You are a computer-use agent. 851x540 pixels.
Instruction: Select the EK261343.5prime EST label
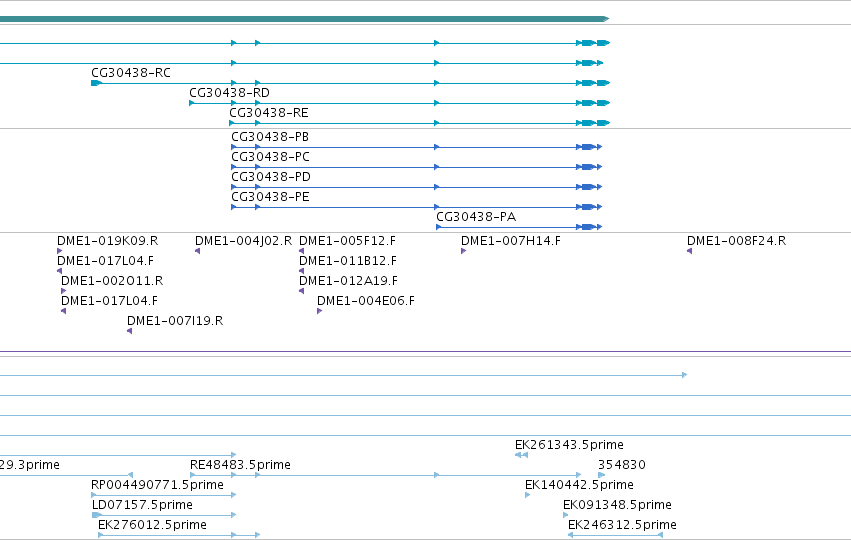[x=569, y=445]
